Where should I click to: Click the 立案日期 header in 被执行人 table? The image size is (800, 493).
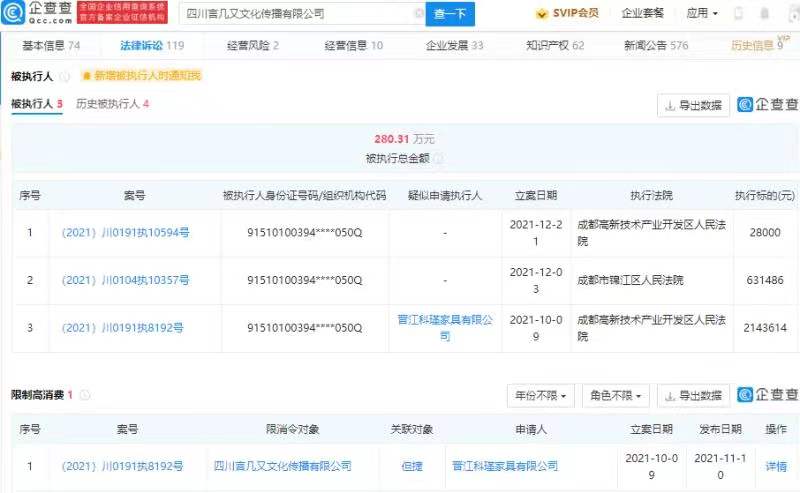[536, 195]
